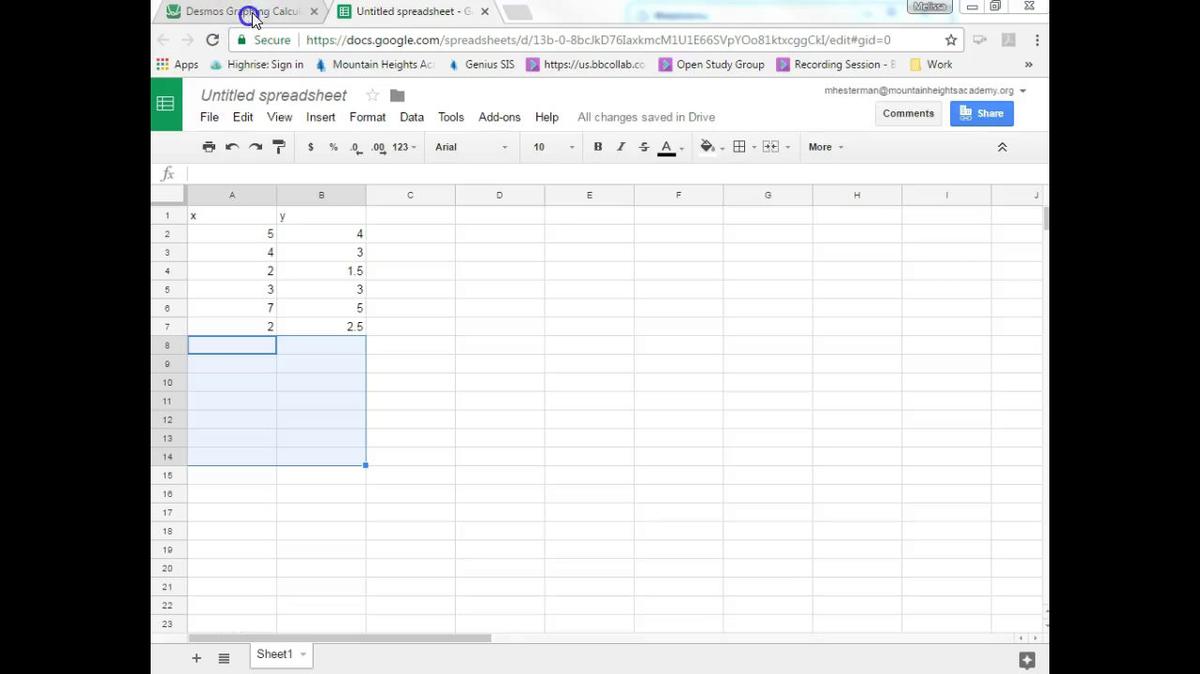Open the Borders tool

[x=739, y=147]
